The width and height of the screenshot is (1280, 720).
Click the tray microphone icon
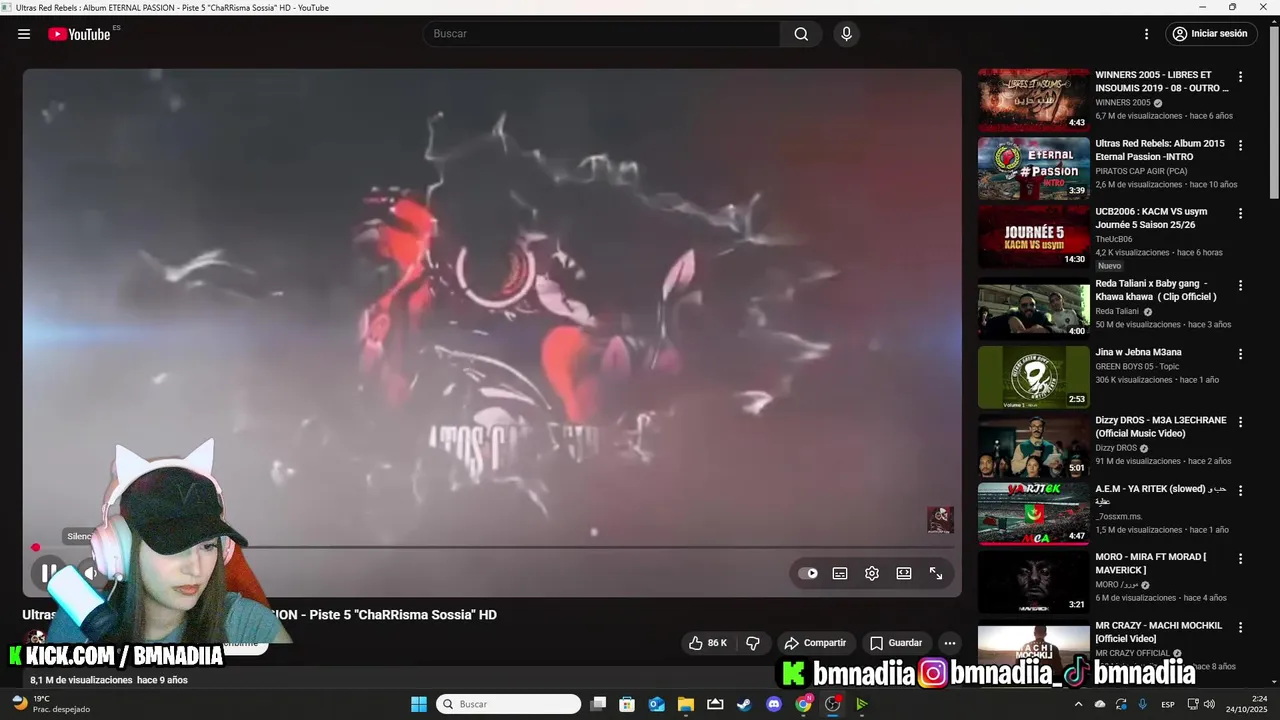coord(1142,704)
